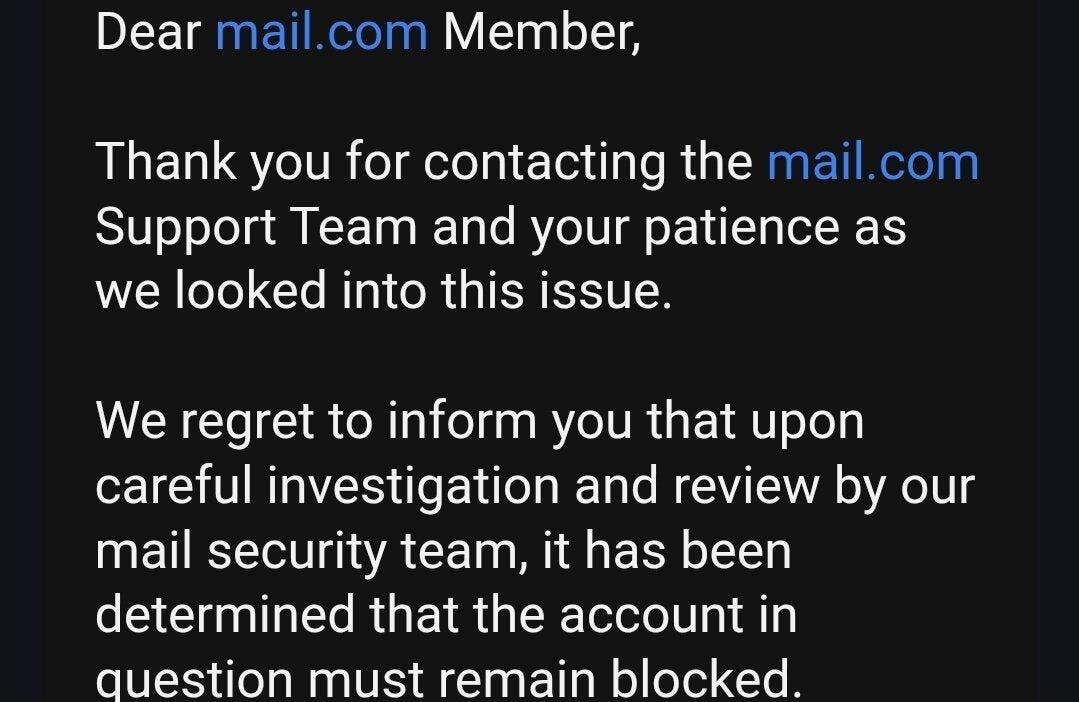1079x702 pixels.
Task: Tap the word "blocked." at the end
Action: click(707, 679)
